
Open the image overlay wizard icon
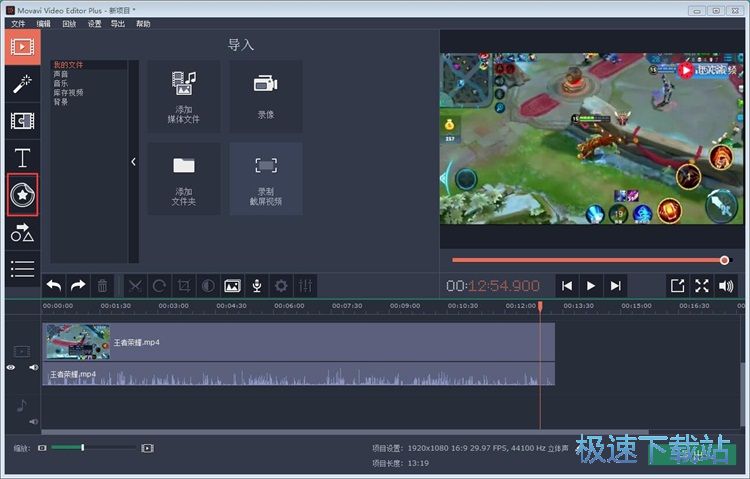[x=232, y=286]
